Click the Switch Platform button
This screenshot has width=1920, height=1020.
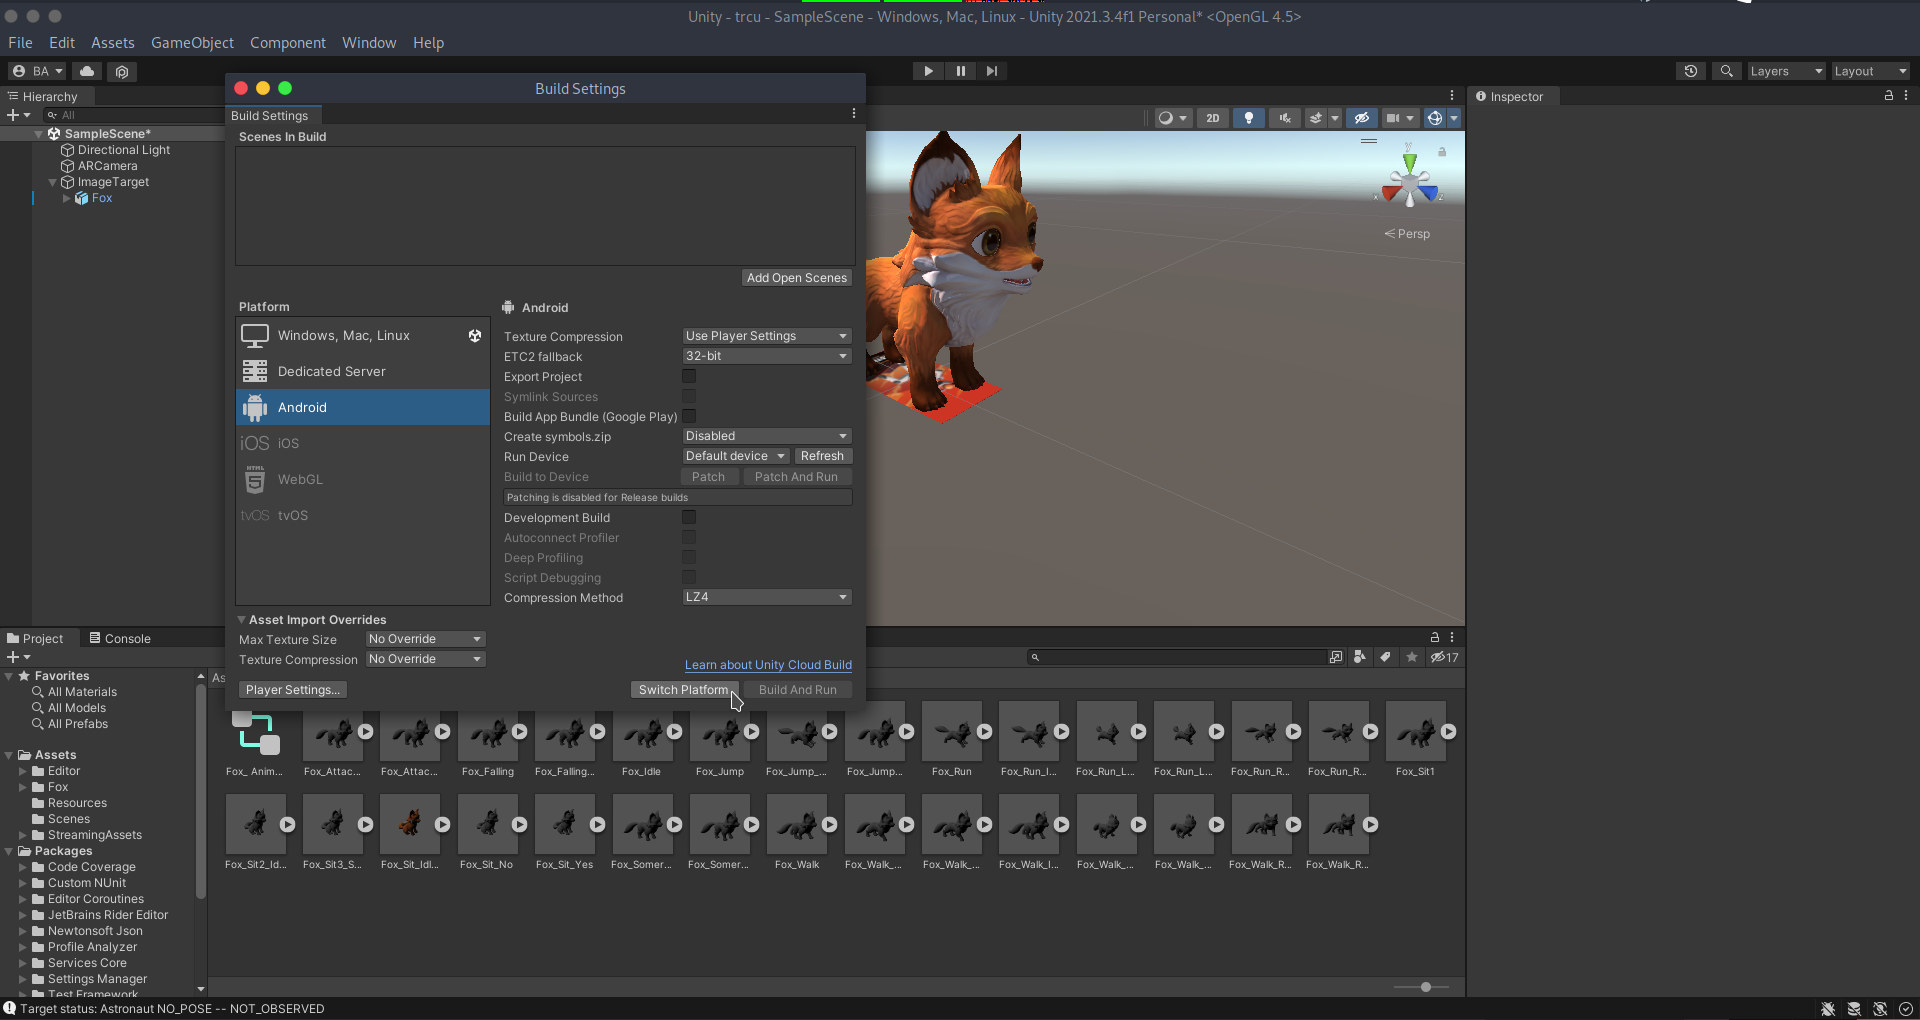(x=683, y=689)
